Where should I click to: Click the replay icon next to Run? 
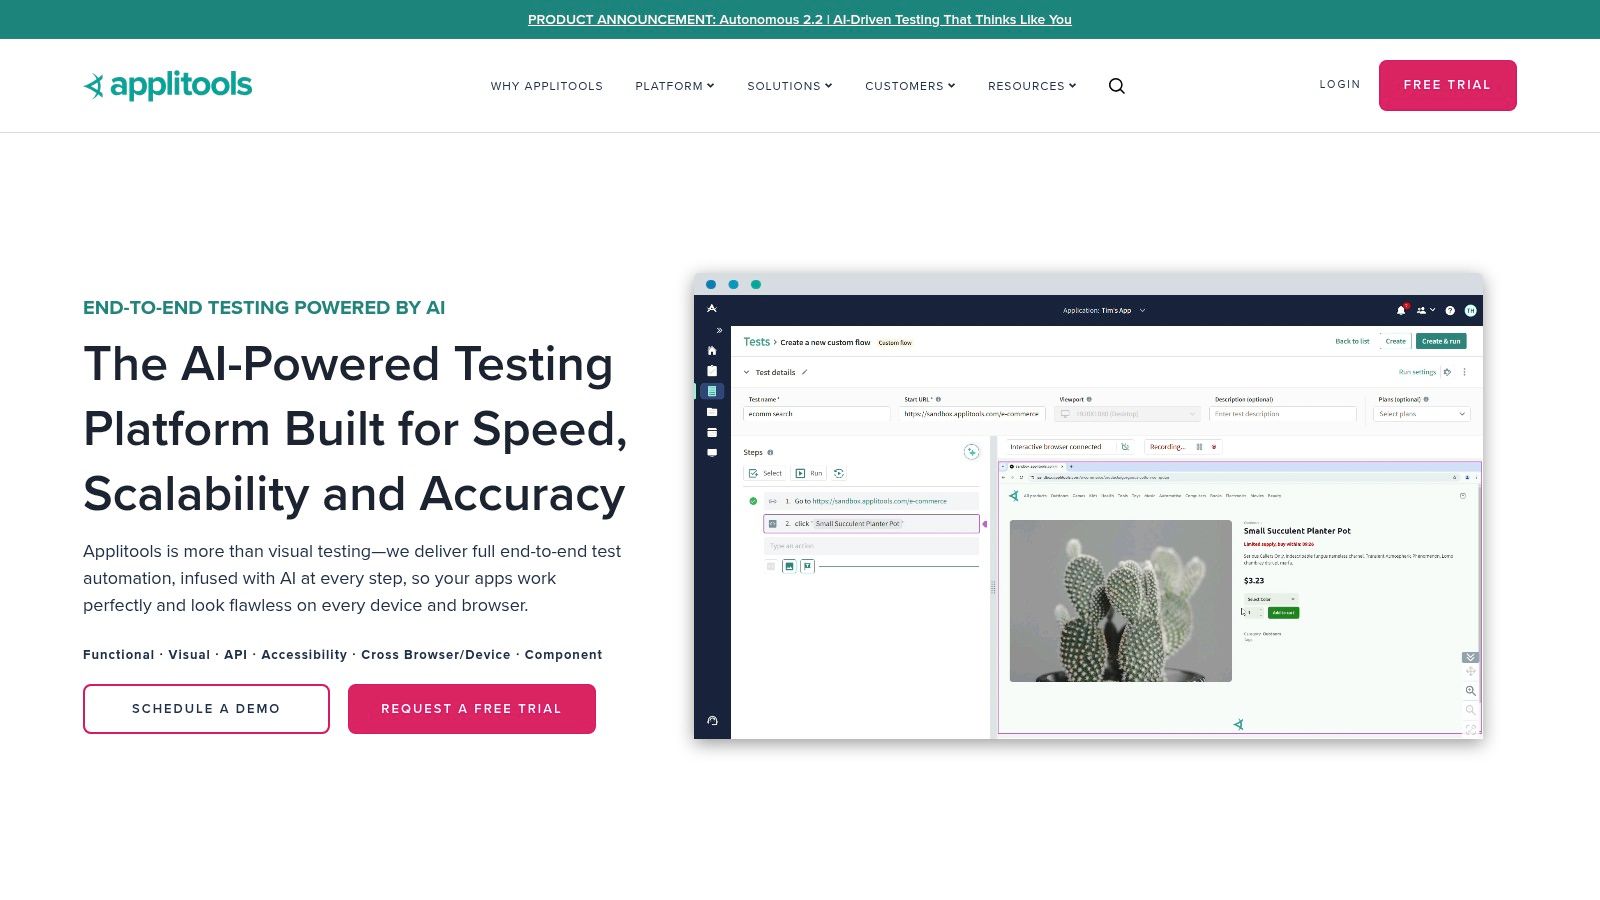click(x=839, y=473)
